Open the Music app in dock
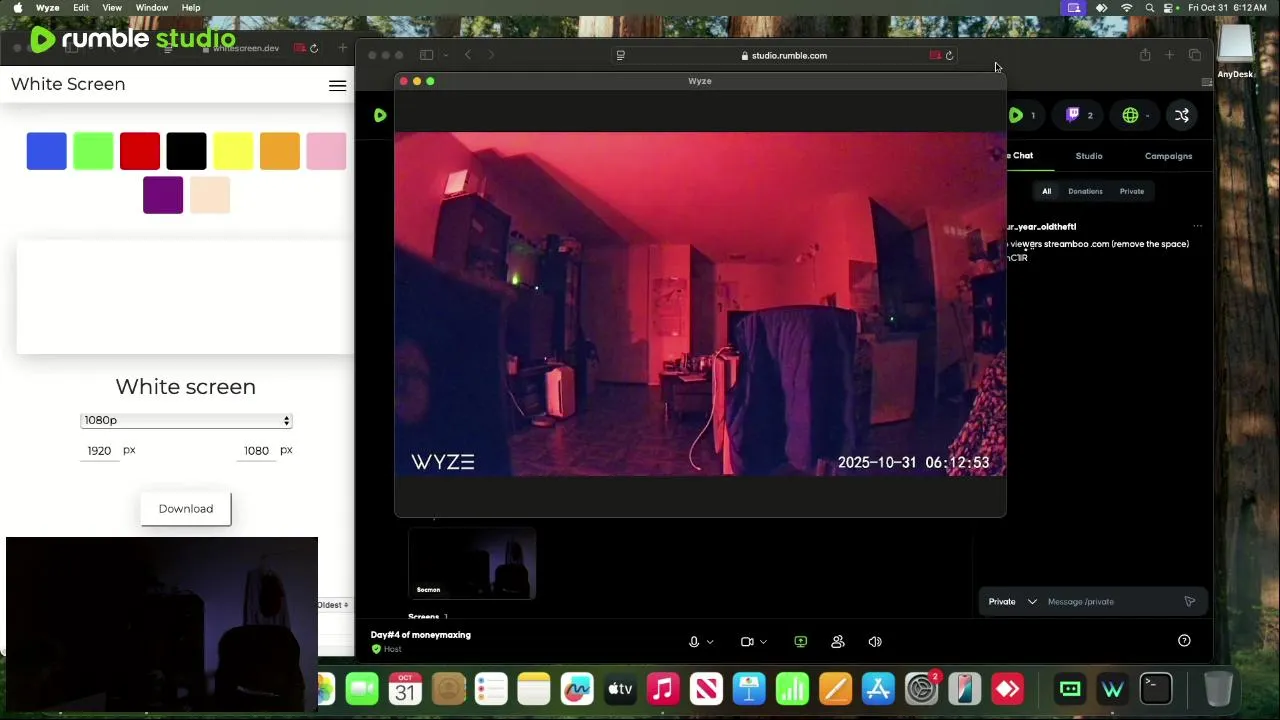The width and height of the screenshot is (1280, 720). click(663, 689)
